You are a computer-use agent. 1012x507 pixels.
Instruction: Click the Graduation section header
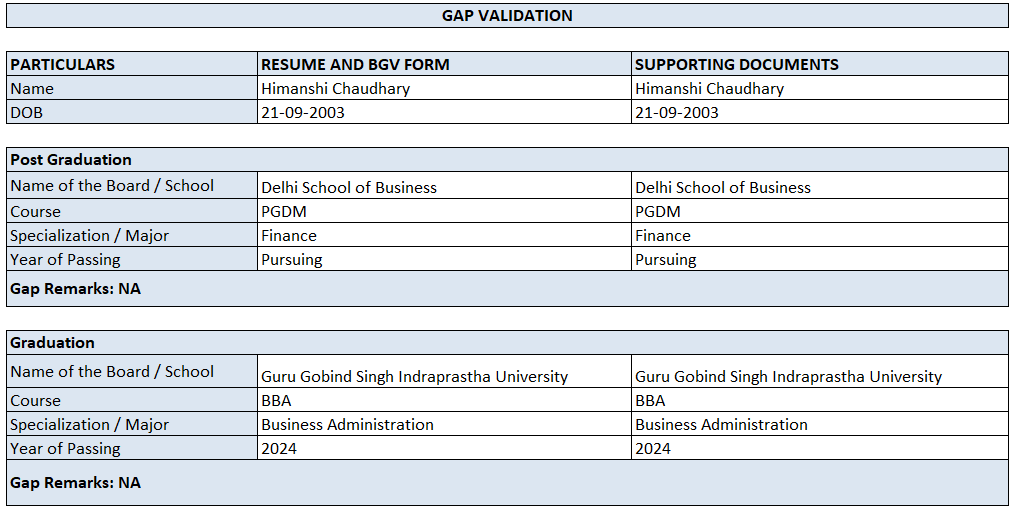(53, 343)
